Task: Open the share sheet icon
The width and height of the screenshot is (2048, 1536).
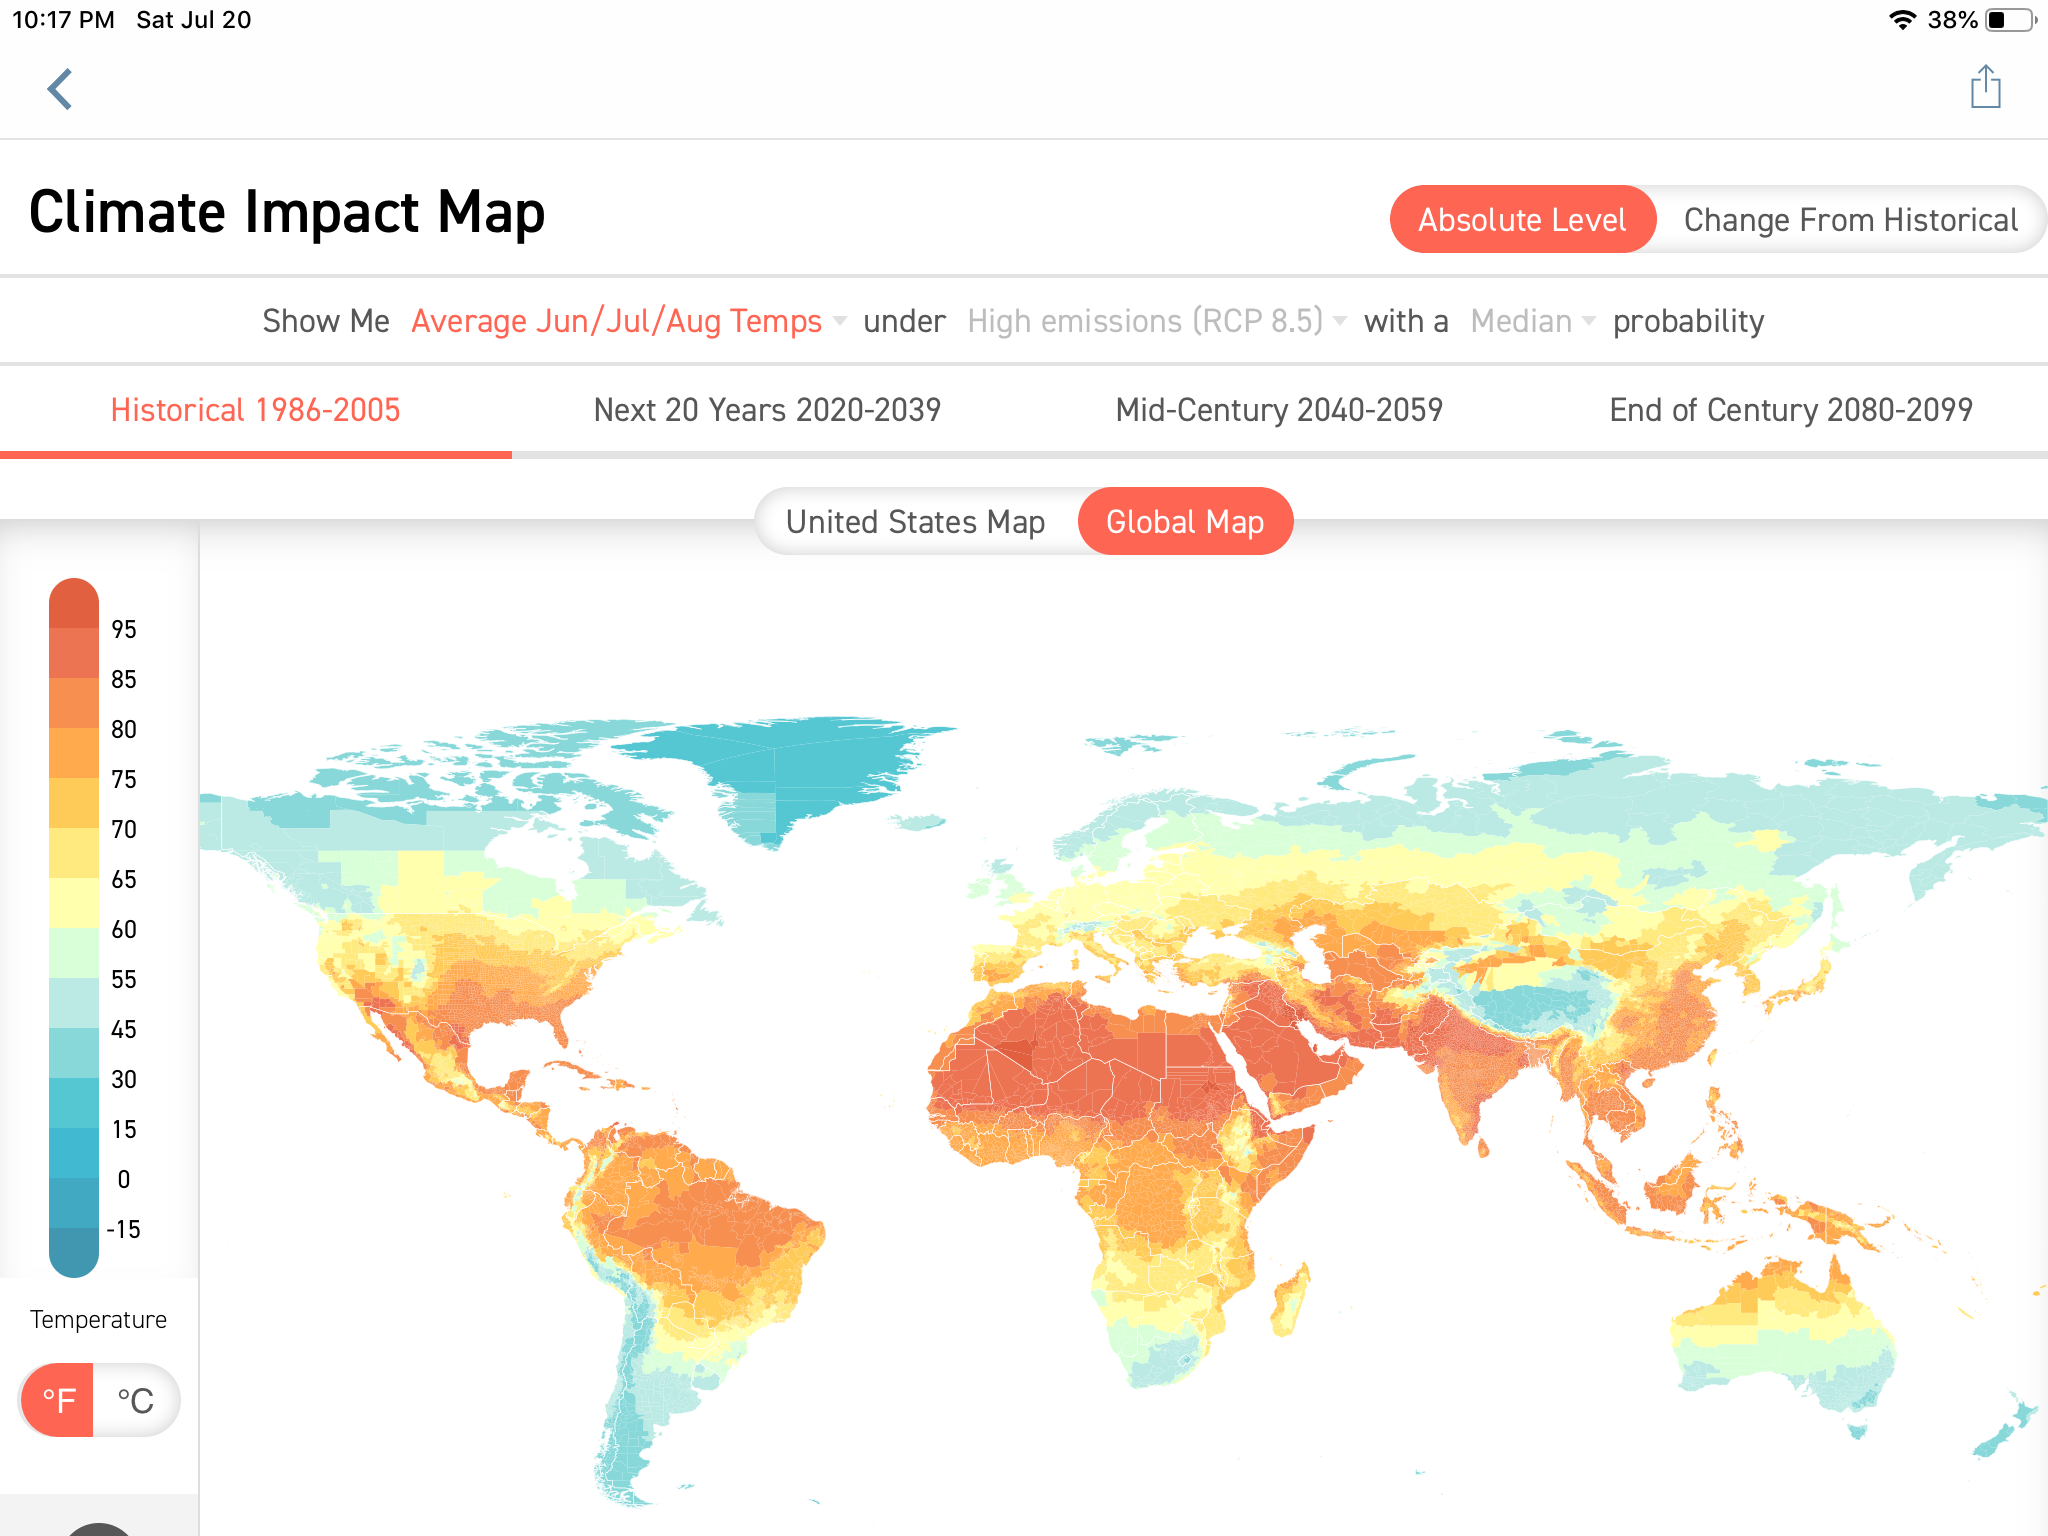Action: pos(1984,87)
